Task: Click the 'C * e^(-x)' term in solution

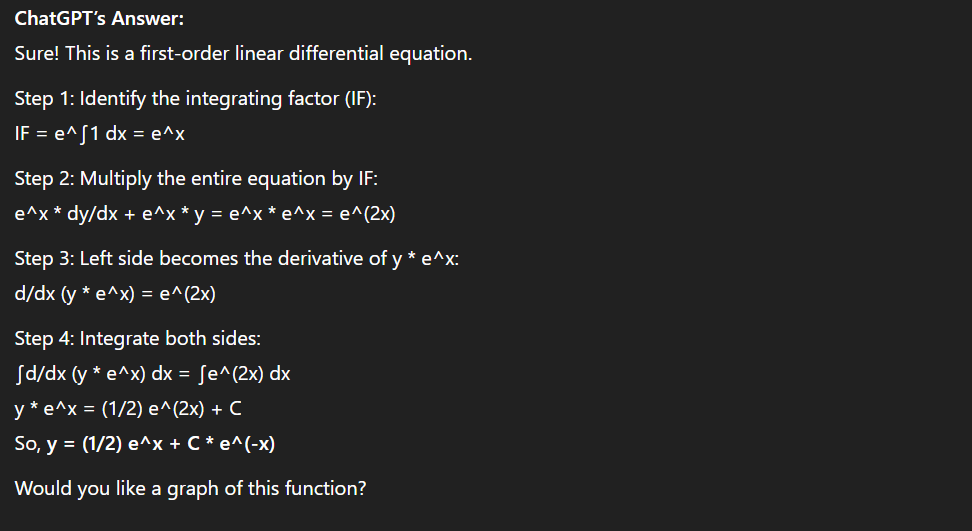Action: coord(231,444)
